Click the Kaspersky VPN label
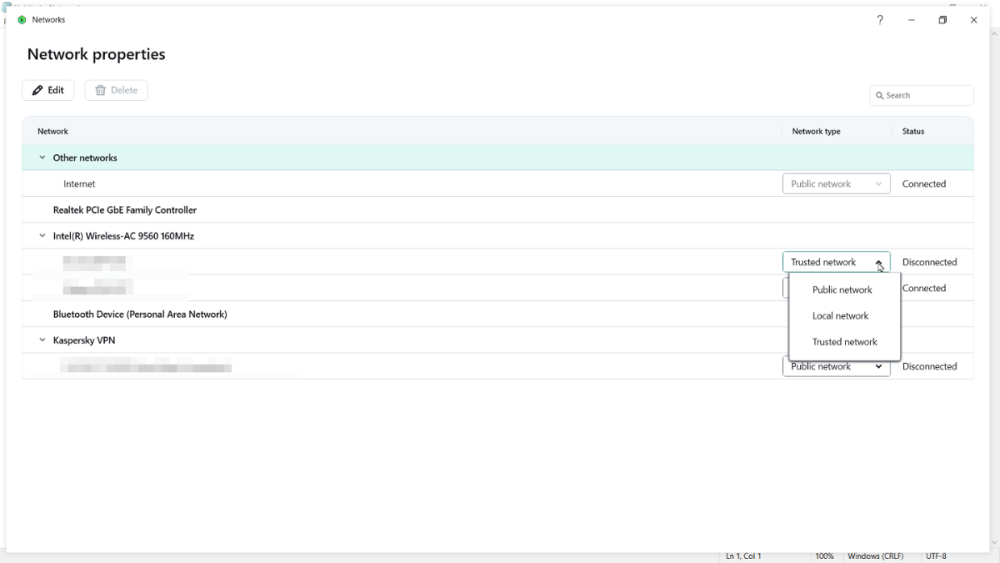The height and width of the screenshot is (563, 1000). [x=84, y=340]
